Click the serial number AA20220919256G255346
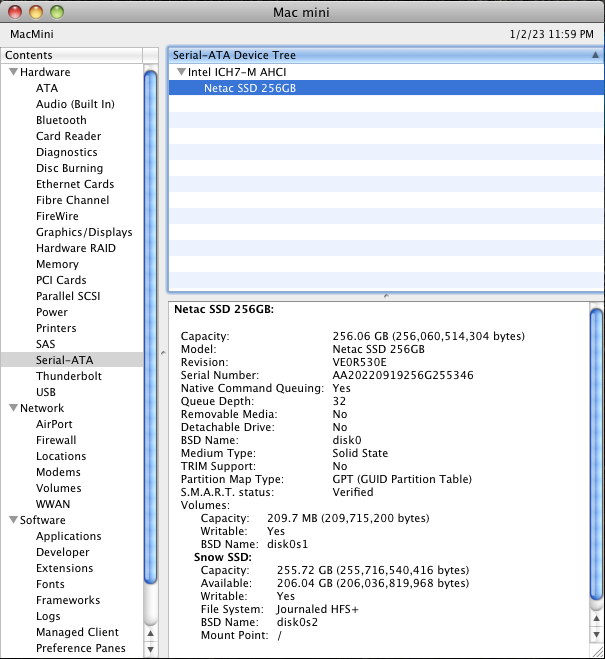This screenshot has width=605, height=659. click(x=403, y=375)
